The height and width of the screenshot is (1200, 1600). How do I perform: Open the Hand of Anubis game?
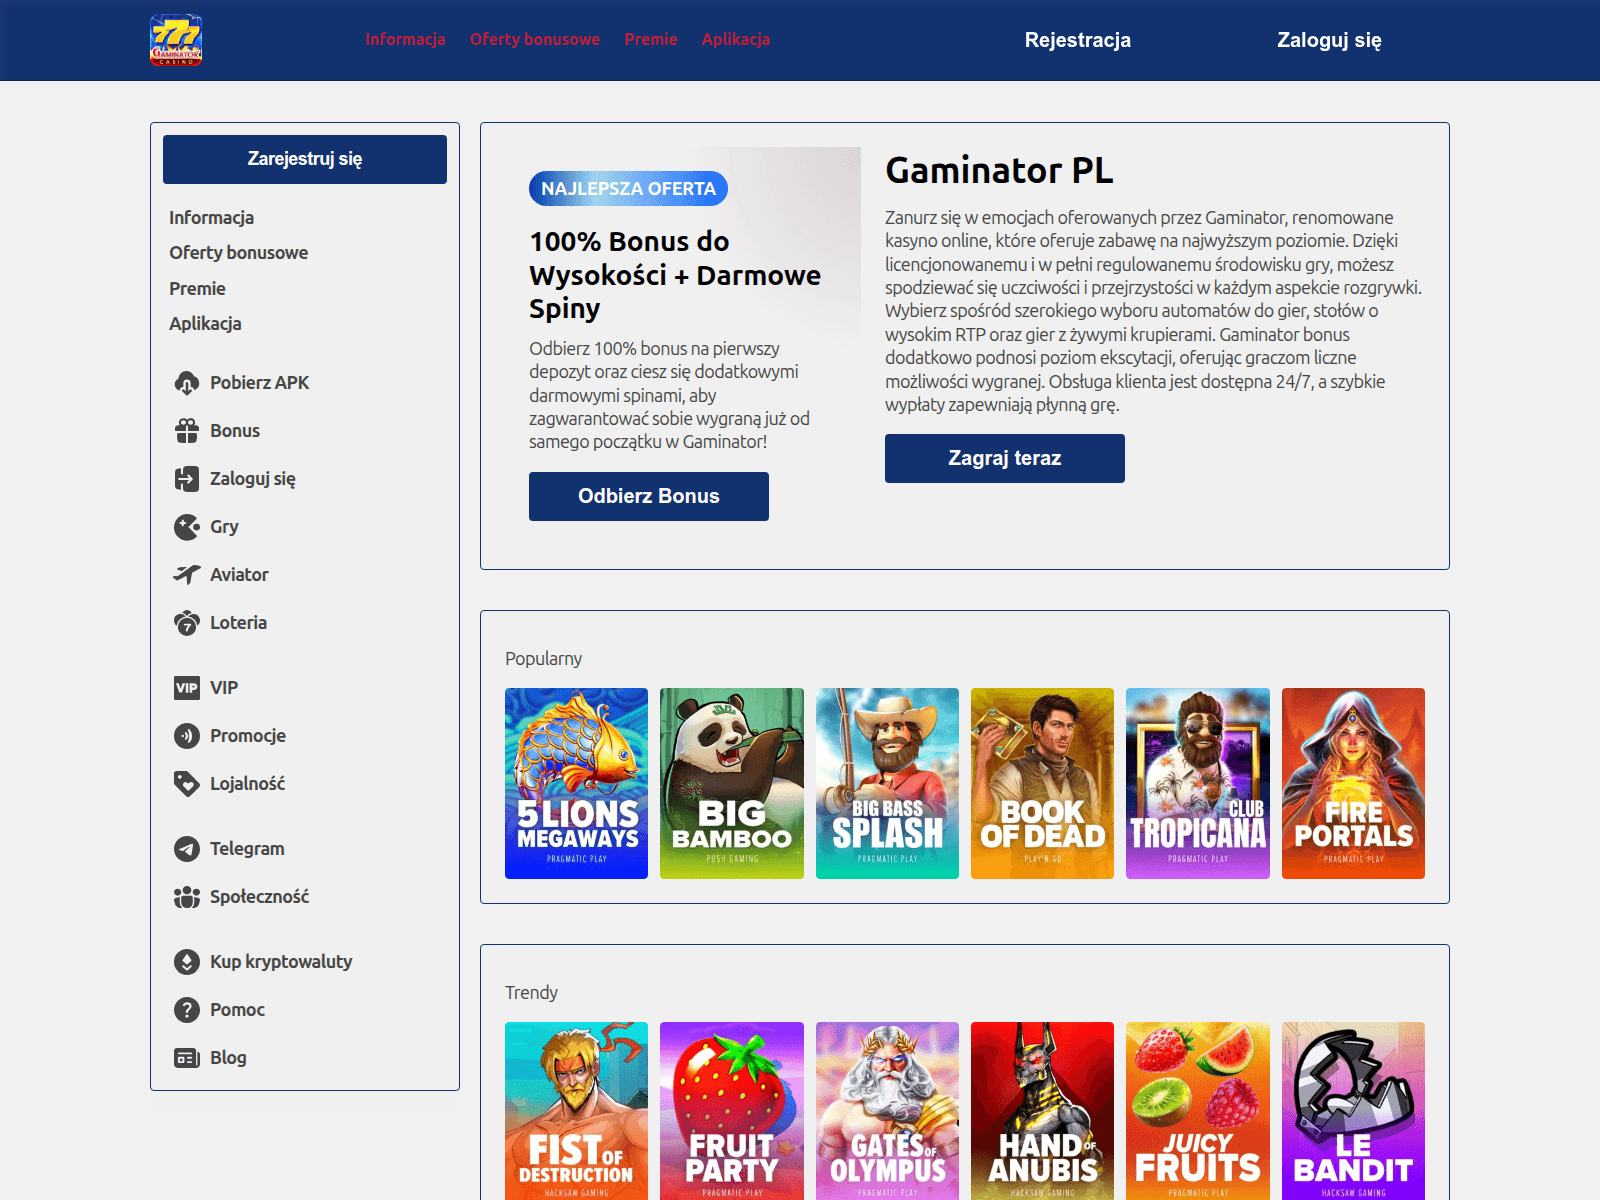click(1042, 1111)
